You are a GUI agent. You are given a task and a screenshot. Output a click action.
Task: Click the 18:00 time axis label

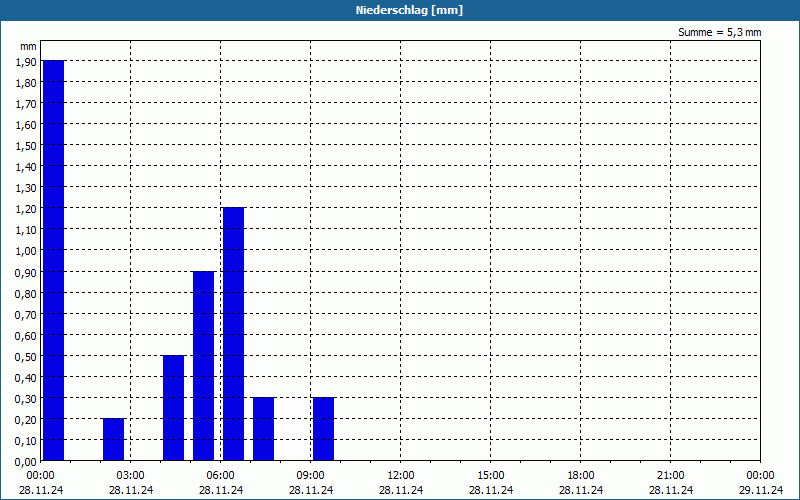click(581, 476)
